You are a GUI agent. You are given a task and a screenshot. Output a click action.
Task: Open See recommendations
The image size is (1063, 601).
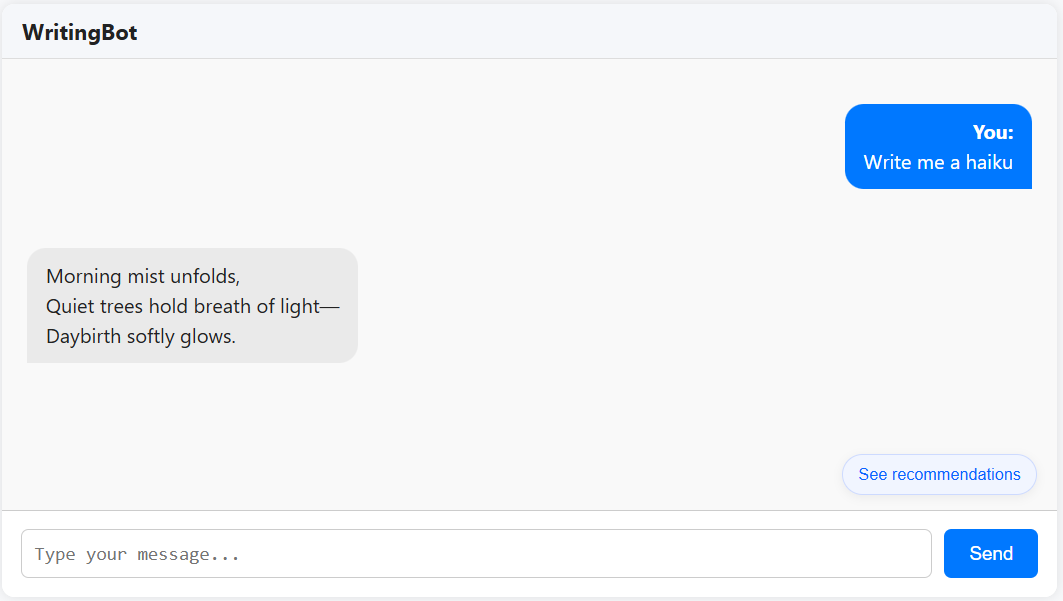click(x=939, y=474)
